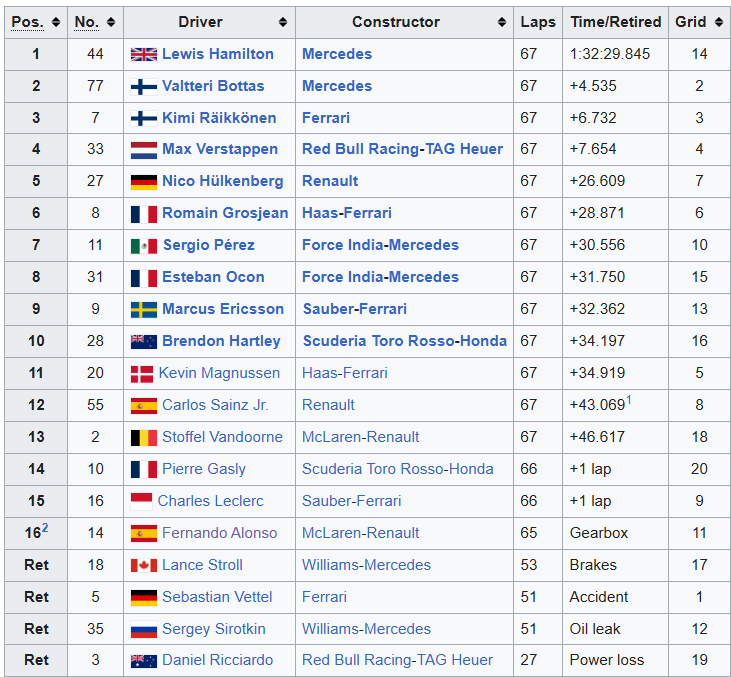Select the 1:32:29.845 time cell
Viewport: 731px width, 677px height.
coord(615,54)
